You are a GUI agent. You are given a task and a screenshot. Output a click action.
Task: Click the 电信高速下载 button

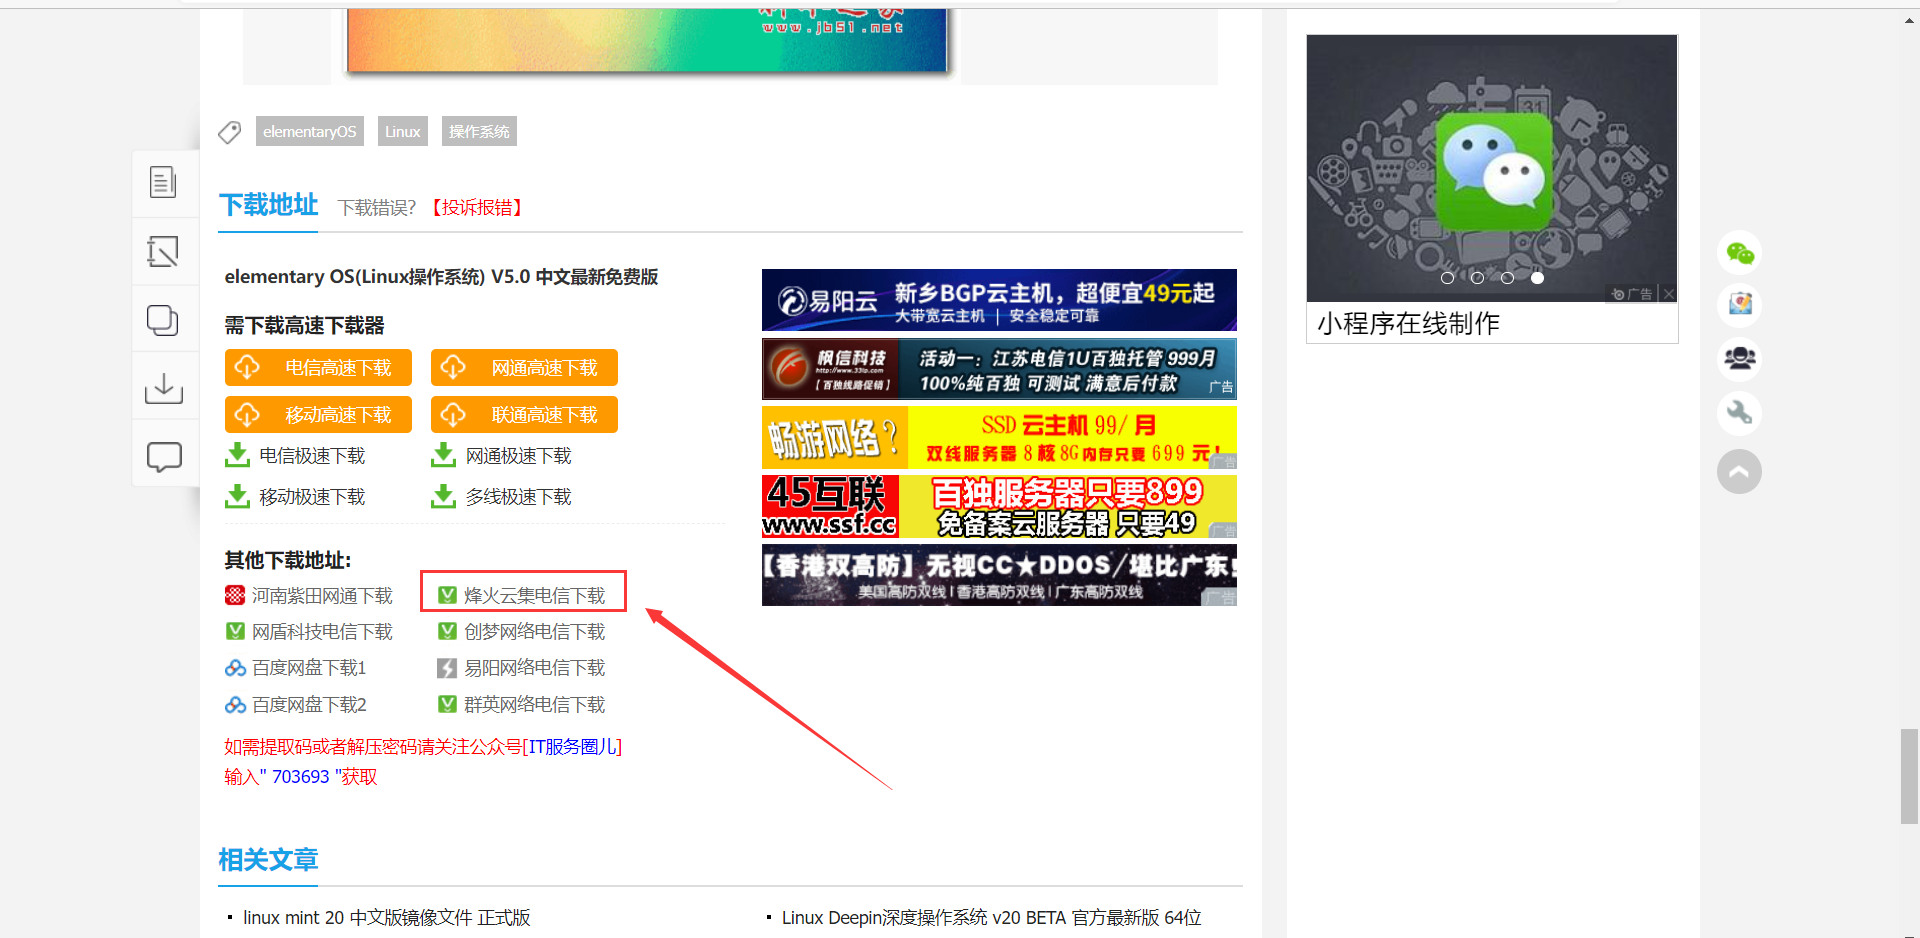click(x=318, y=367)
